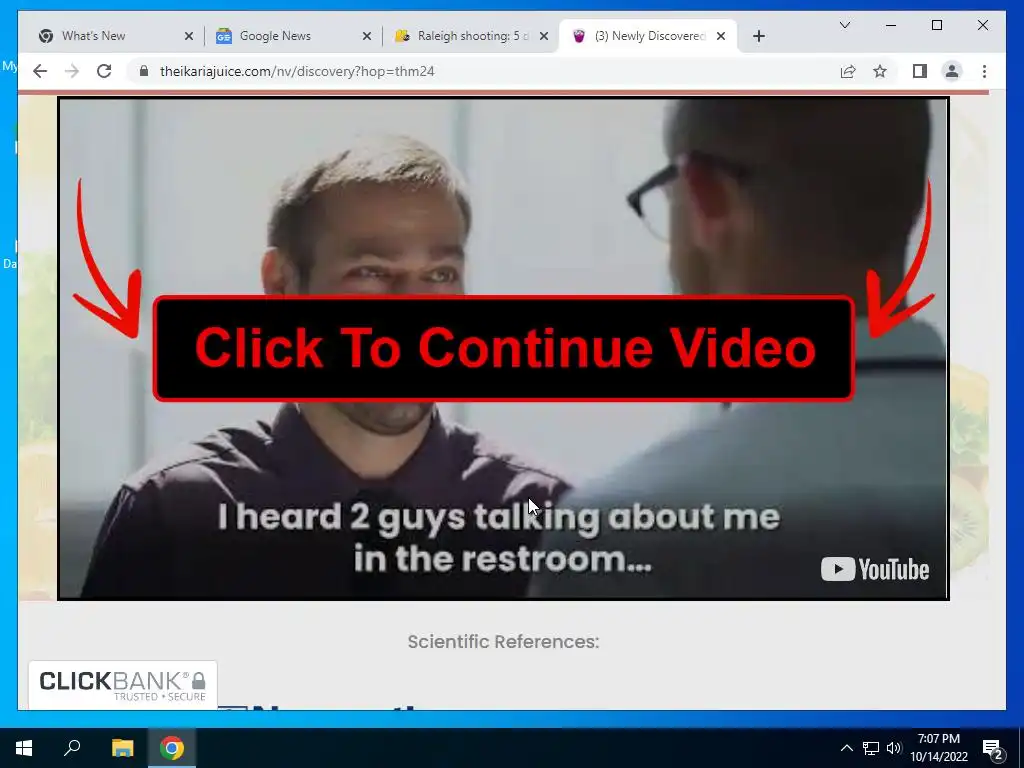Screen dimensions: 1024x768
Task: Click the ClickBank trusted secure badge
Action: 123,685
